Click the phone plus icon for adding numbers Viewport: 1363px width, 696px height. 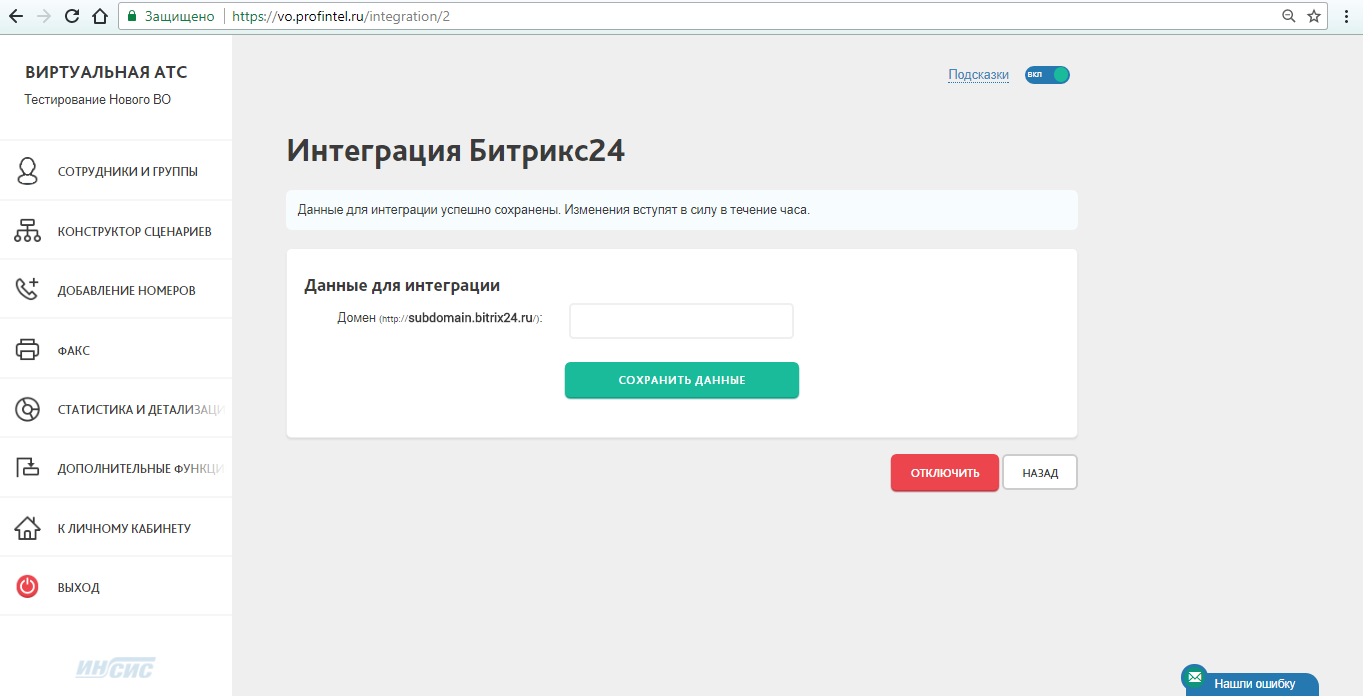pyautogui.click(x=27, y=290)
